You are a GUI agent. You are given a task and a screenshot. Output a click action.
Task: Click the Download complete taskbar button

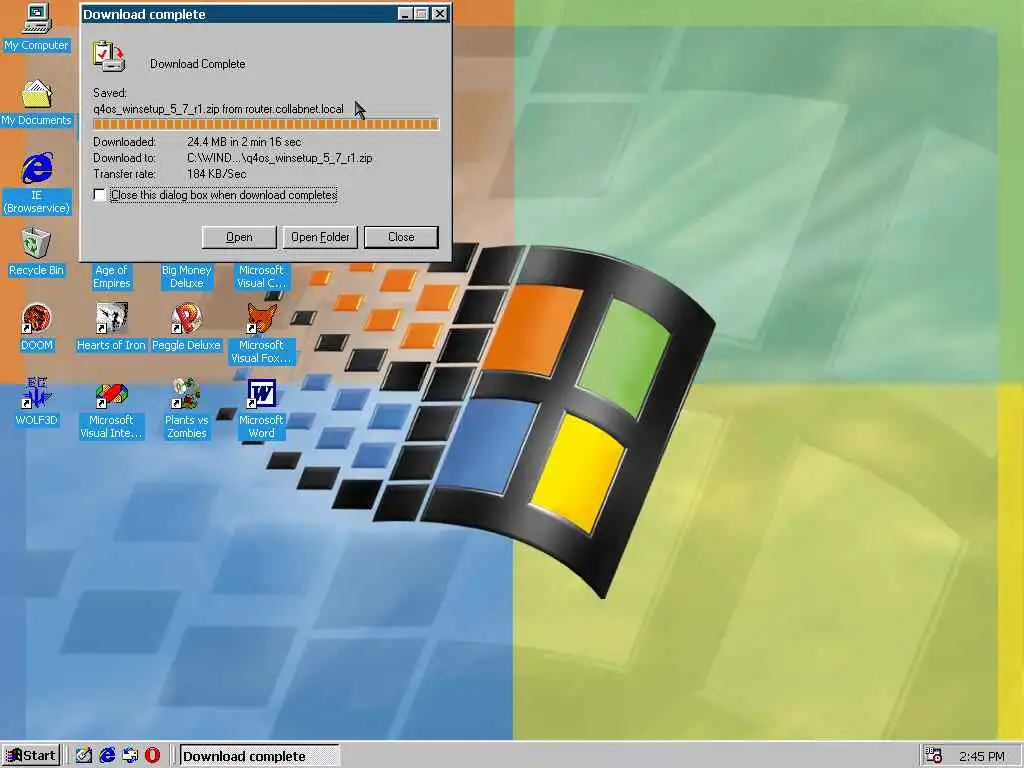tap(259, 756)
